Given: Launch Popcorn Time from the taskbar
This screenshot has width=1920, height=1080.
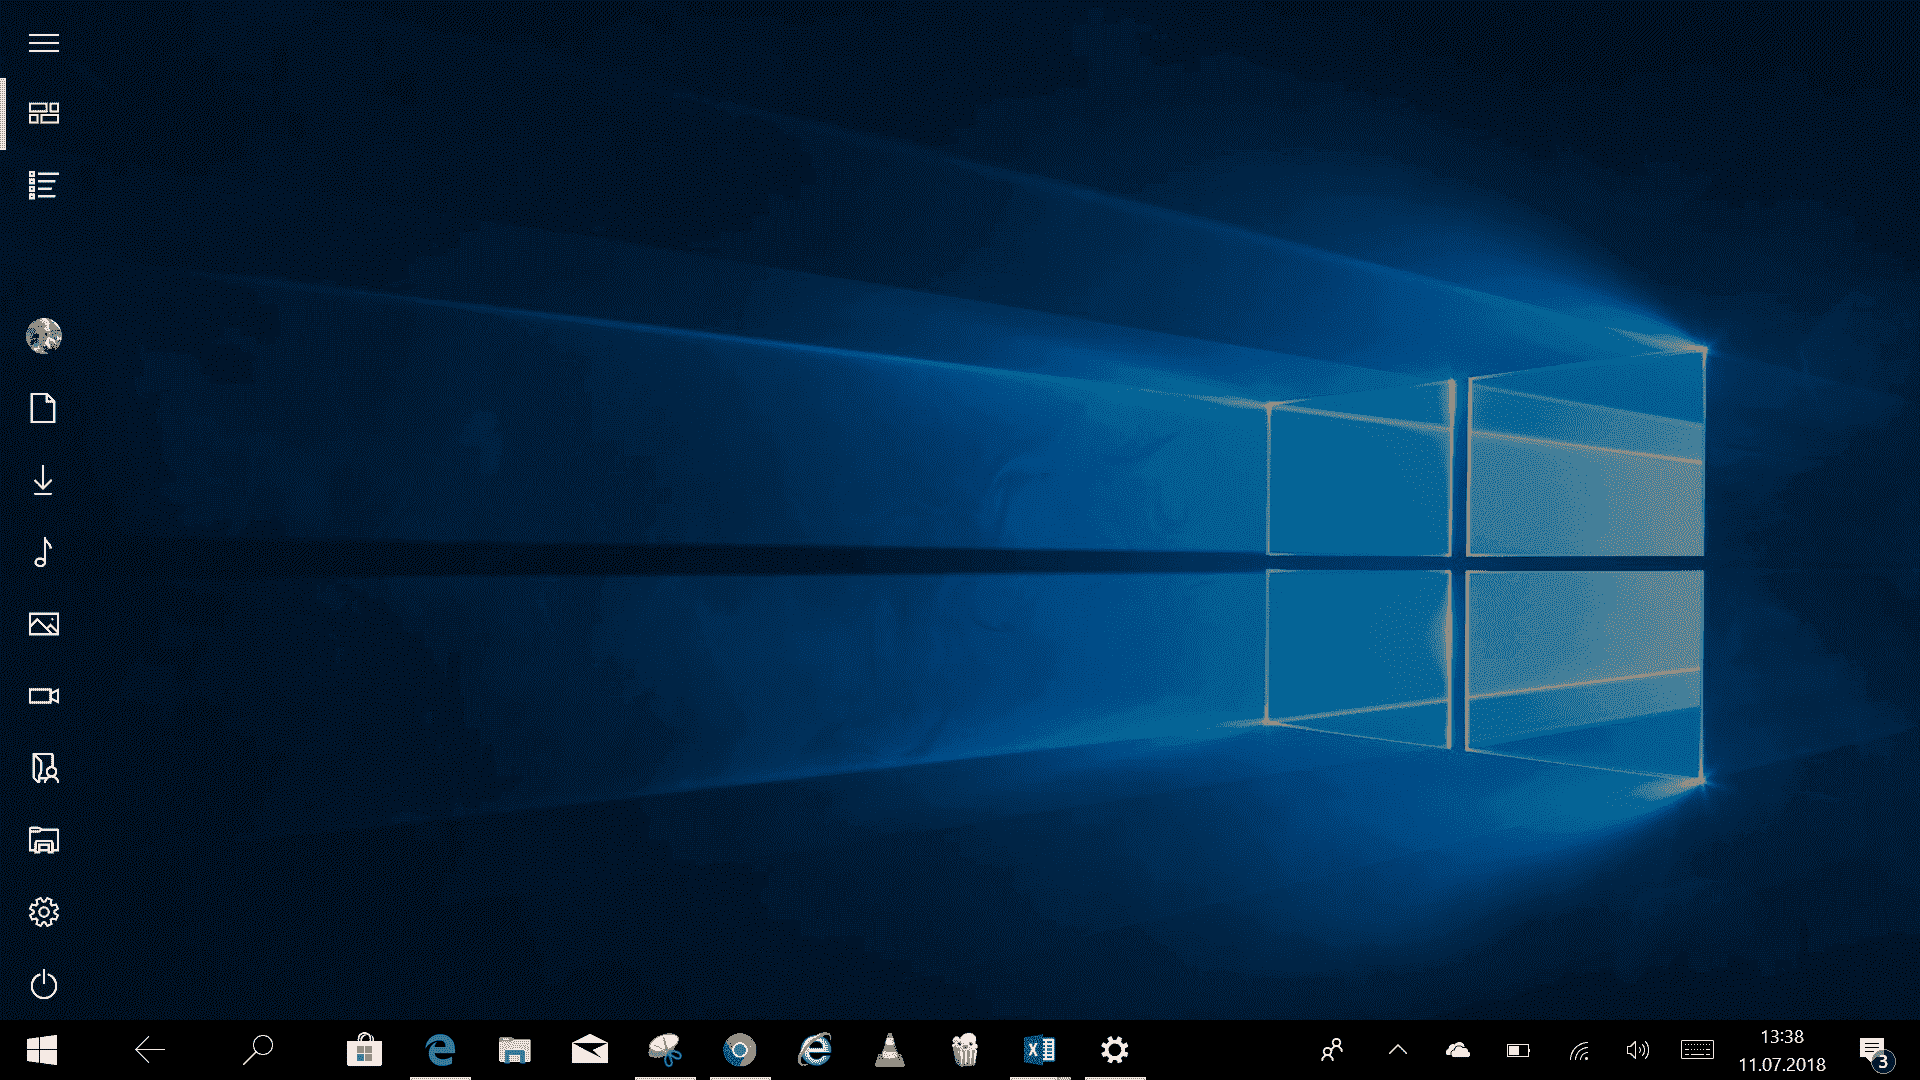Looking at the screenshot, I should click(964, 1050).
